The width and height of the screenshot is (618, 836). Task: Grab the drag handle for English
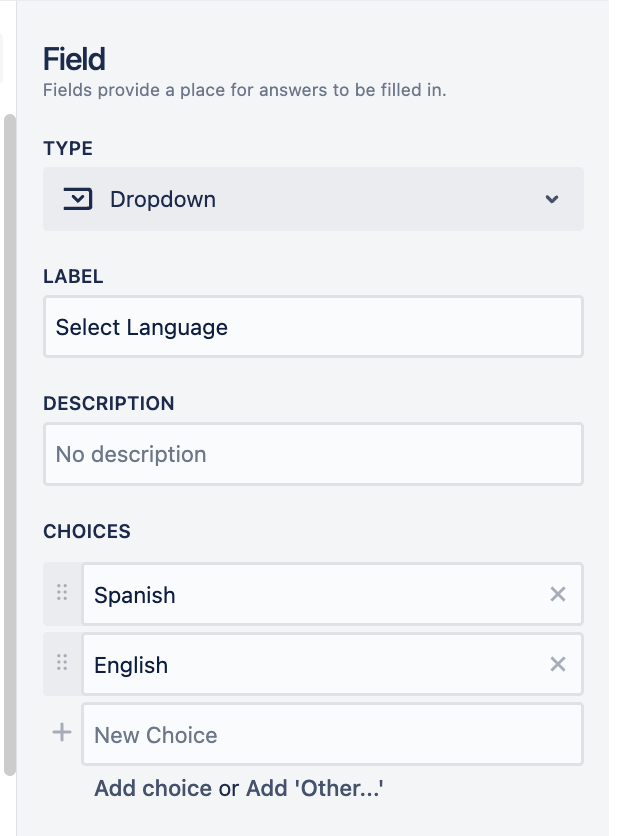tap(62, 663)
